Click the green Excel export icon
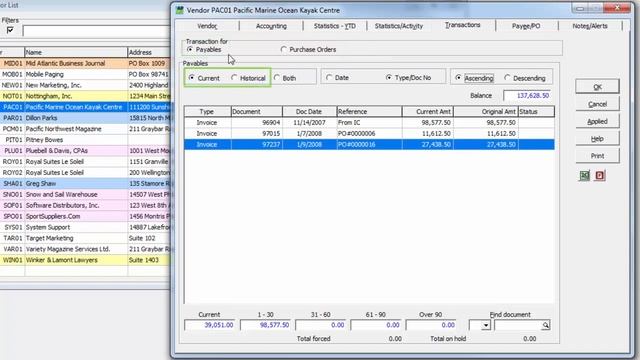Image resolution: width=640 pixels, height=360 pixels. 584,176
